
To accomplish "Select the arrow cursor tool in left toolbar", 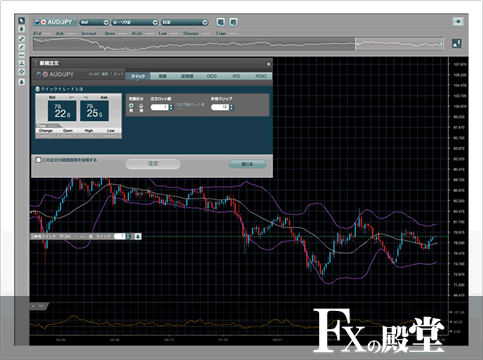I will (x=21, y=21).
